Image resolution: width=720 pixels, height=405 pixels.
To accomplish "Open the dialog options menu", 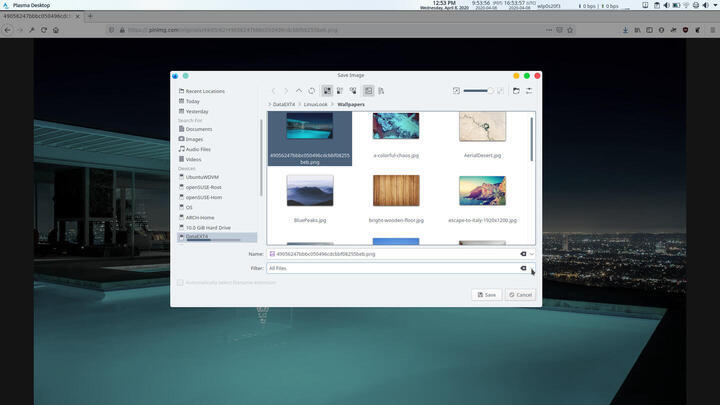I will tap(529, 91).
